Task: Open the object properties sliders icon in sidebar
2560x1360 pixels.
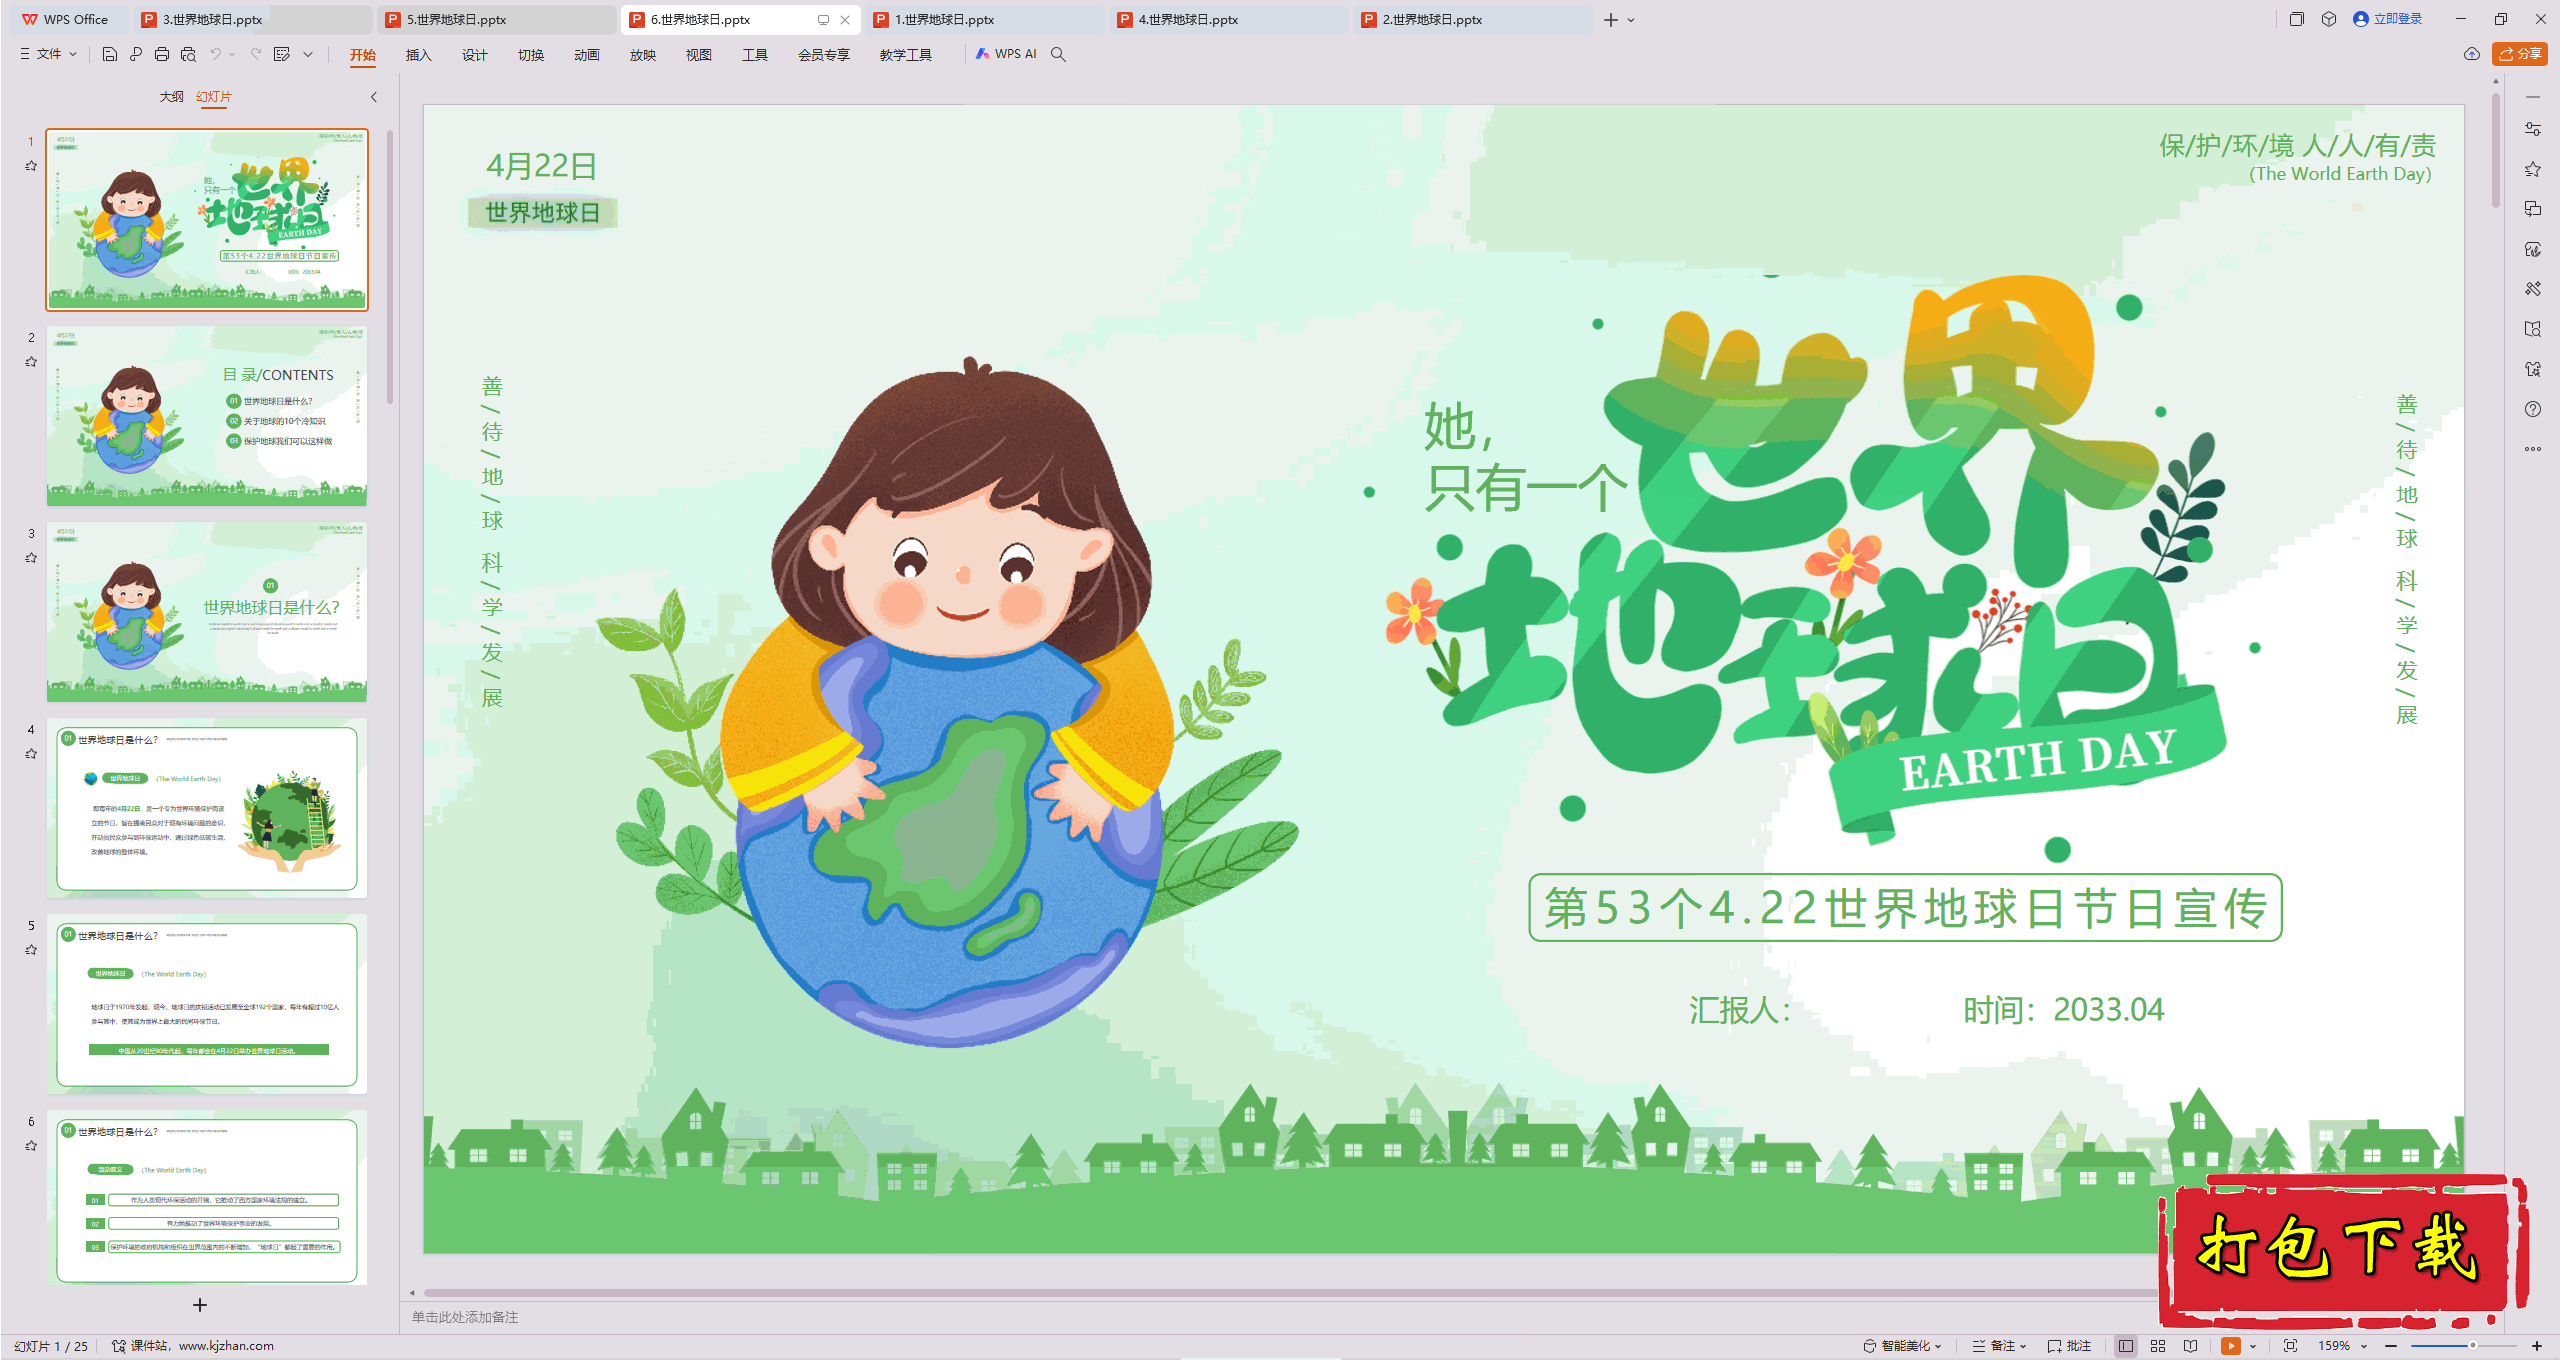Action: pyautogui.click(x=2533, y=129)
